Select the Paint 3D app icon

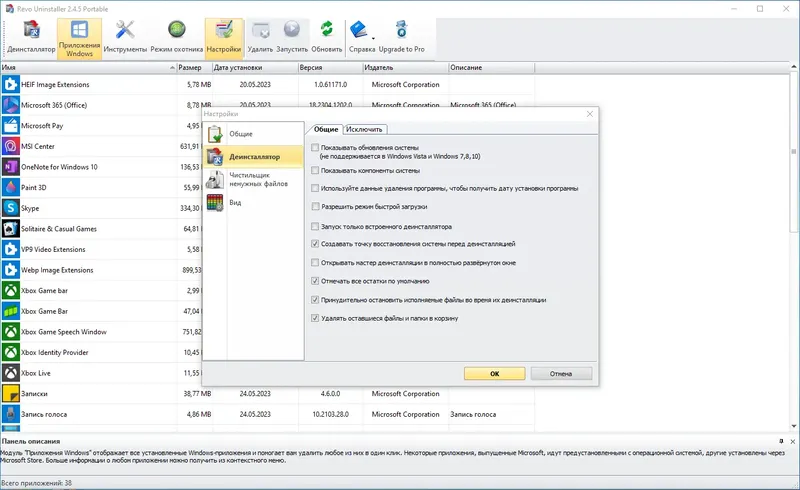coord(11,187)
